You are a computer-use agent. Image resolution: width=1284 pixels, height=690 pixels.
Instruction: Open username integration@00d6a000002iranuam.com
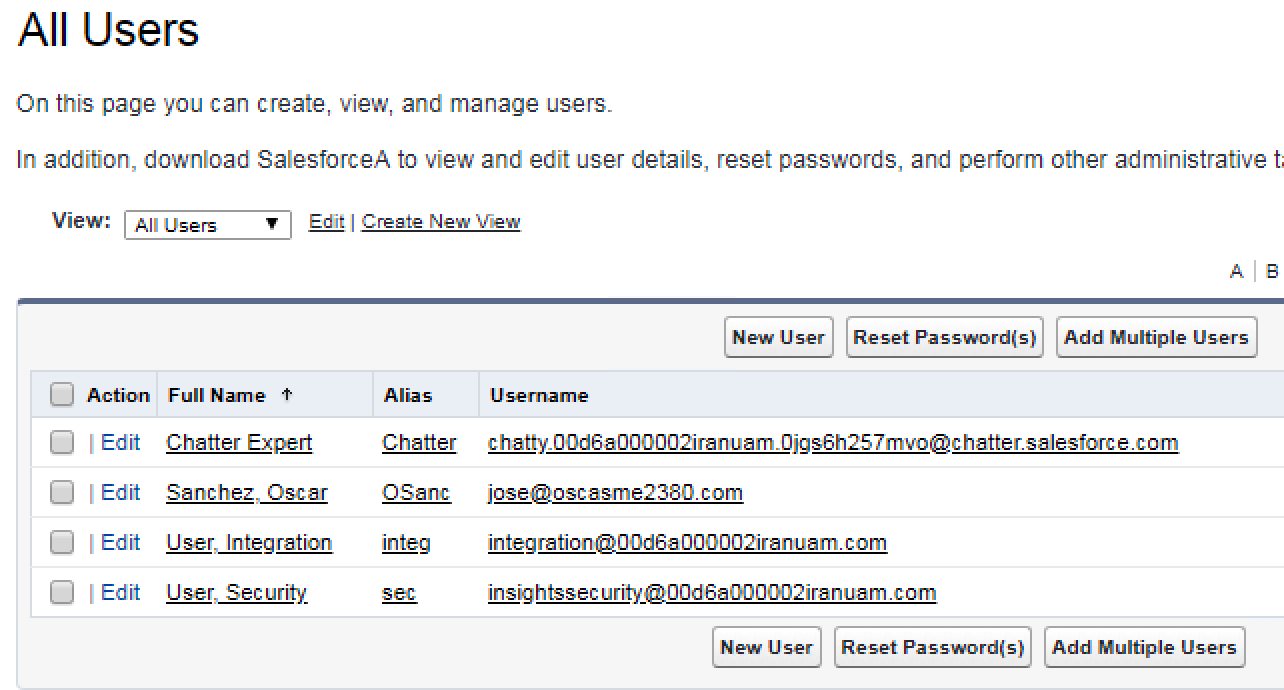point(687,542)
